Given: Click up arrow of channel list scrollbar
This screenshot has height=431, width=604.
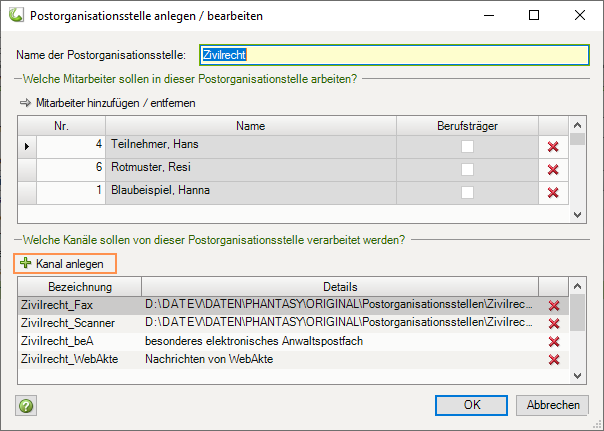Looking at the screenshot, I should [577, 286].
